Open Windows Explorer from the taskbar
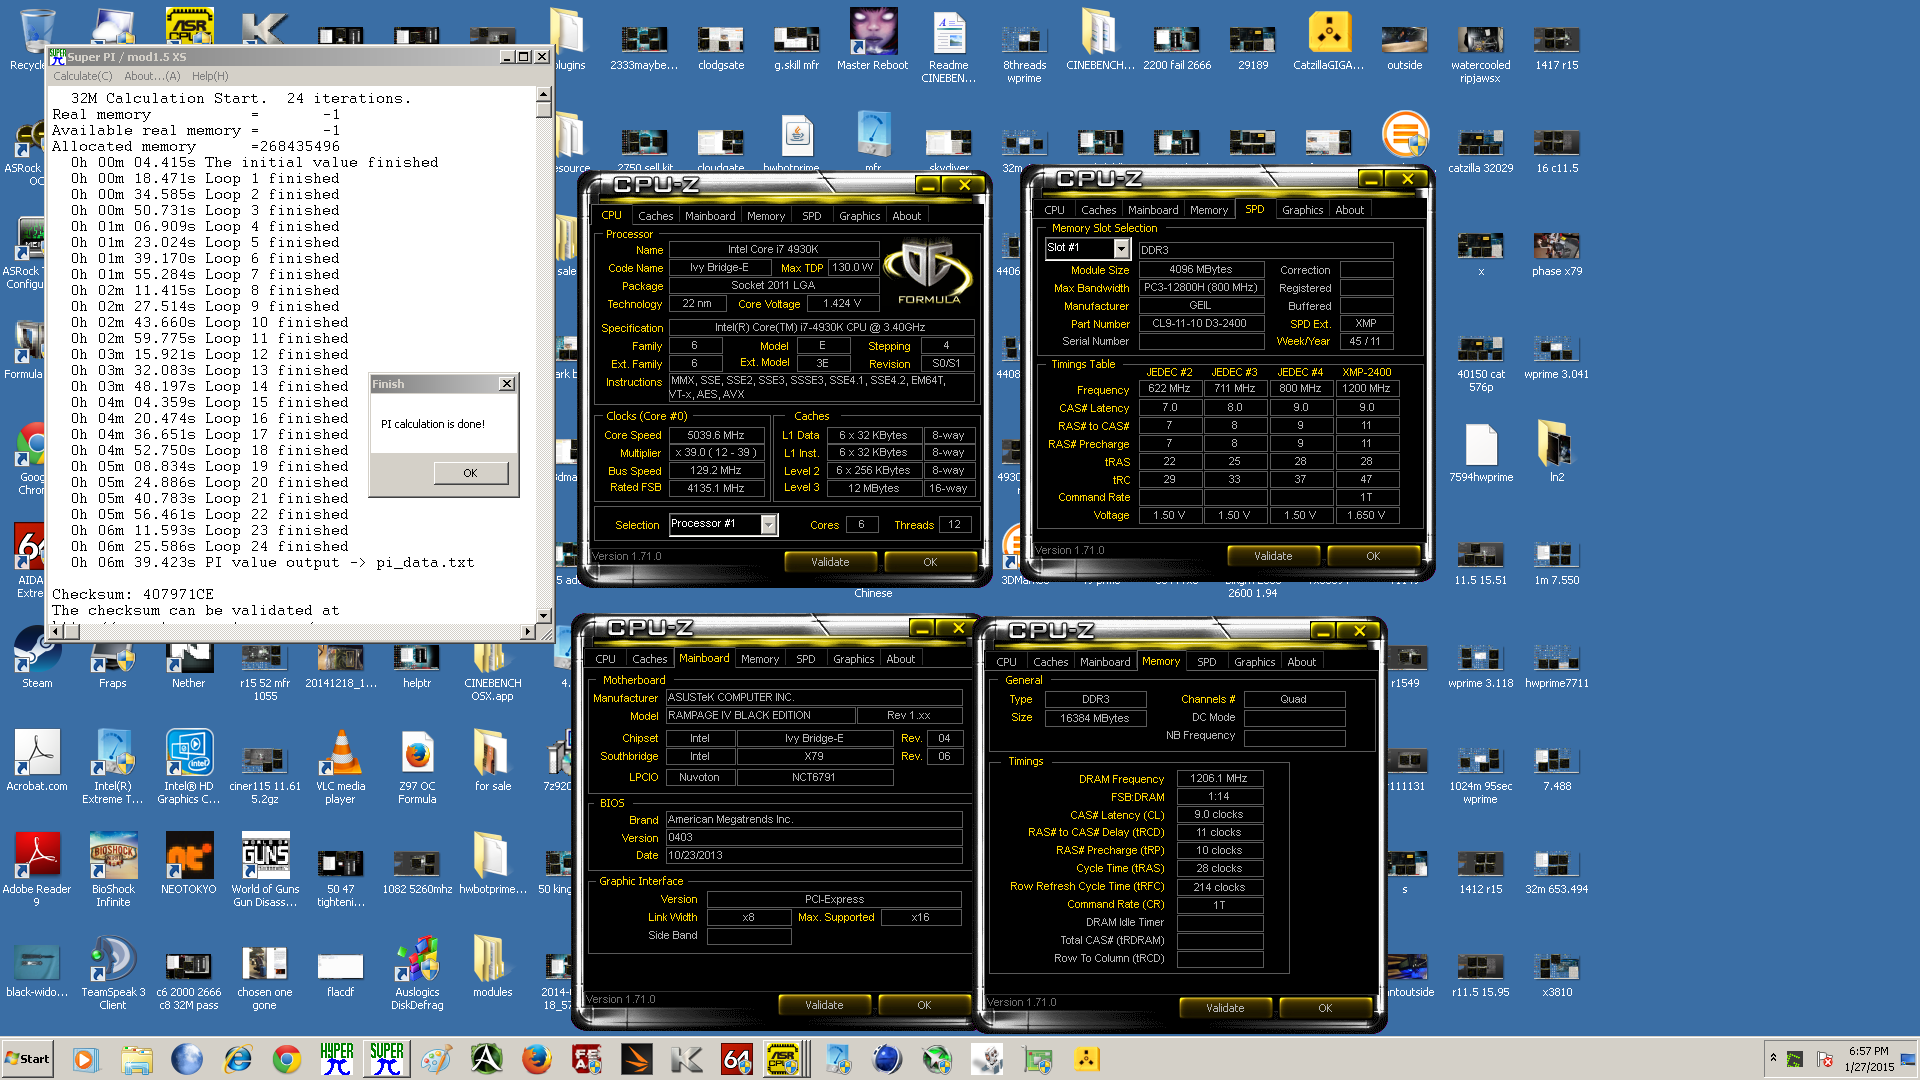The width and height of the screenshot is (1920, 1080). [x=137, y=1059]
